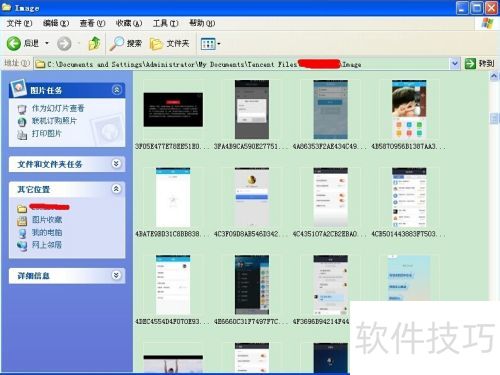
Task: Click the vertical scrollbar thumb
Action: [494, 119]
